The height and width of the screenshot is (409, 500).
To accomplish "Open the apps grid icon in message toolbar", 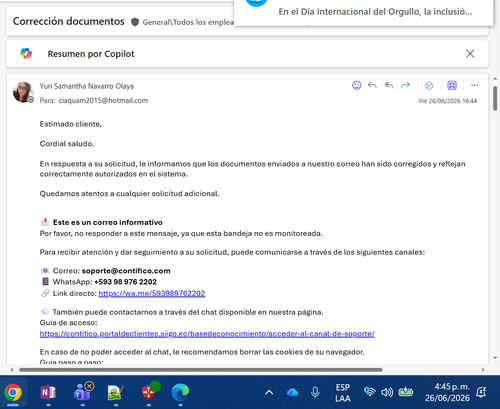I will click(452, 86).
